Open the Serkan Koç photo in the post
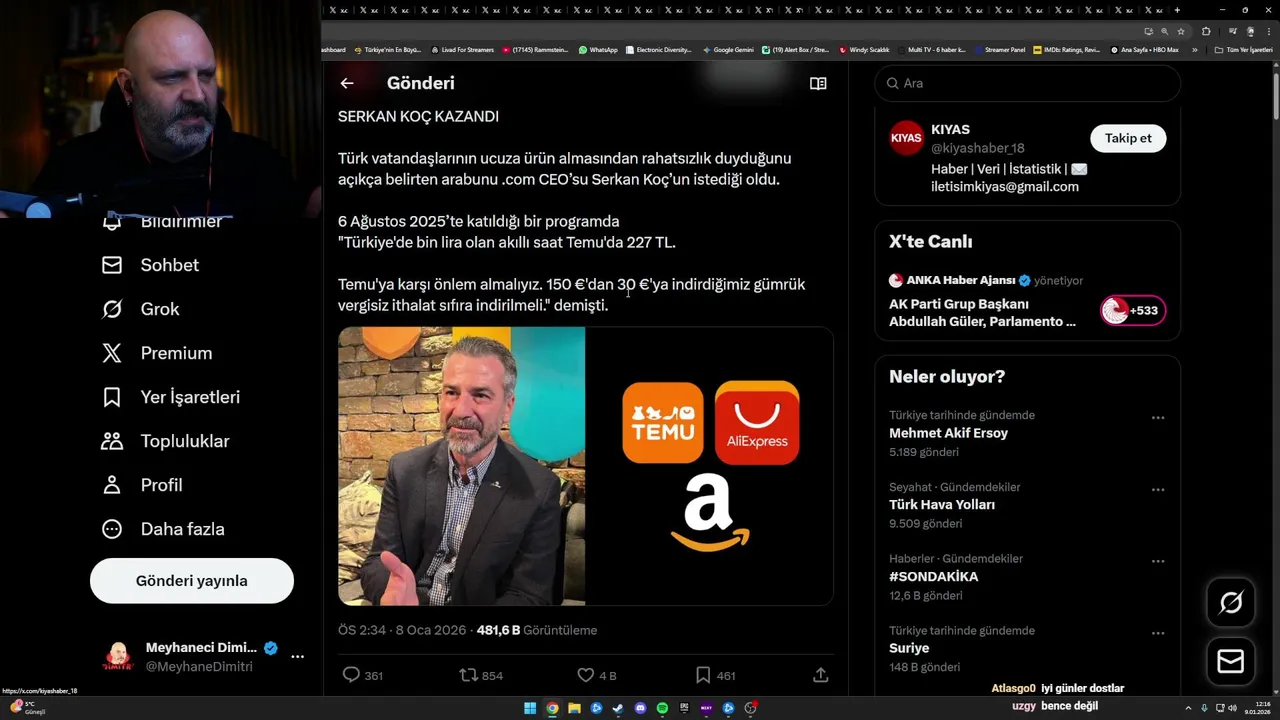The height and width of the screenshot is (720, 1280). click(x=462, y=466)
